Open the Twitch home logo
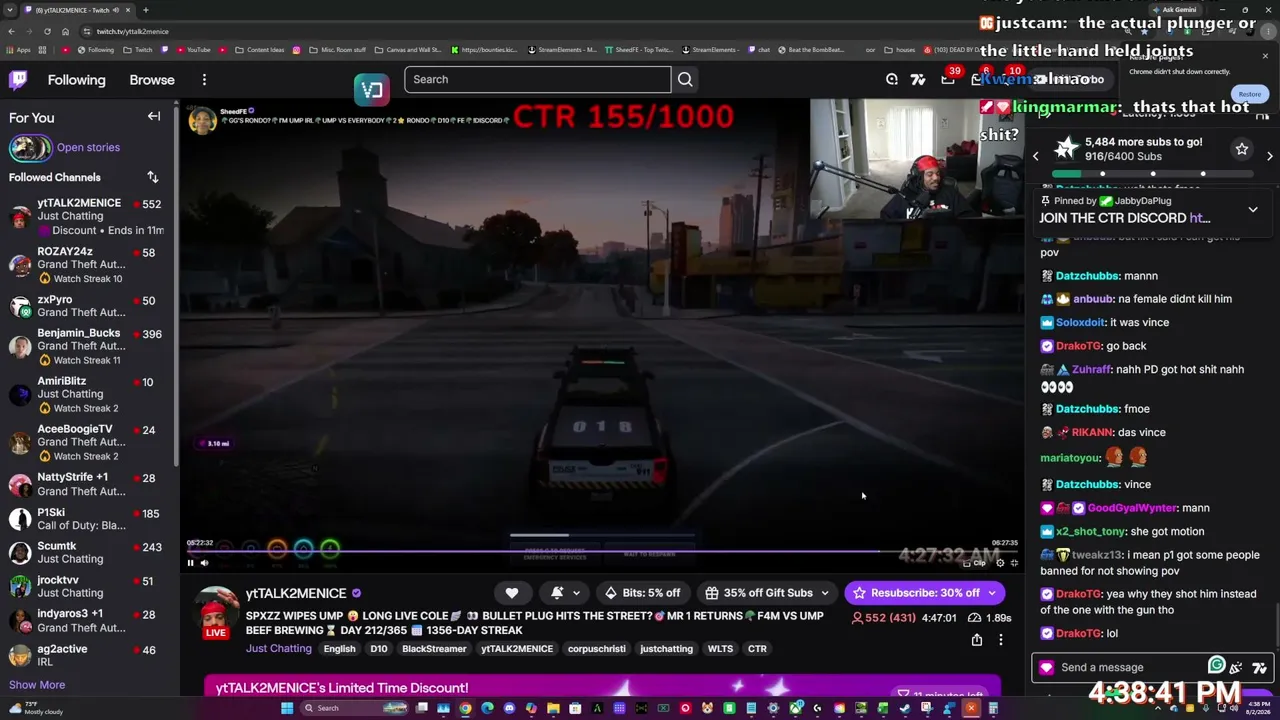1280x720 pixels. pyautogui.click(x=18, y=80)
